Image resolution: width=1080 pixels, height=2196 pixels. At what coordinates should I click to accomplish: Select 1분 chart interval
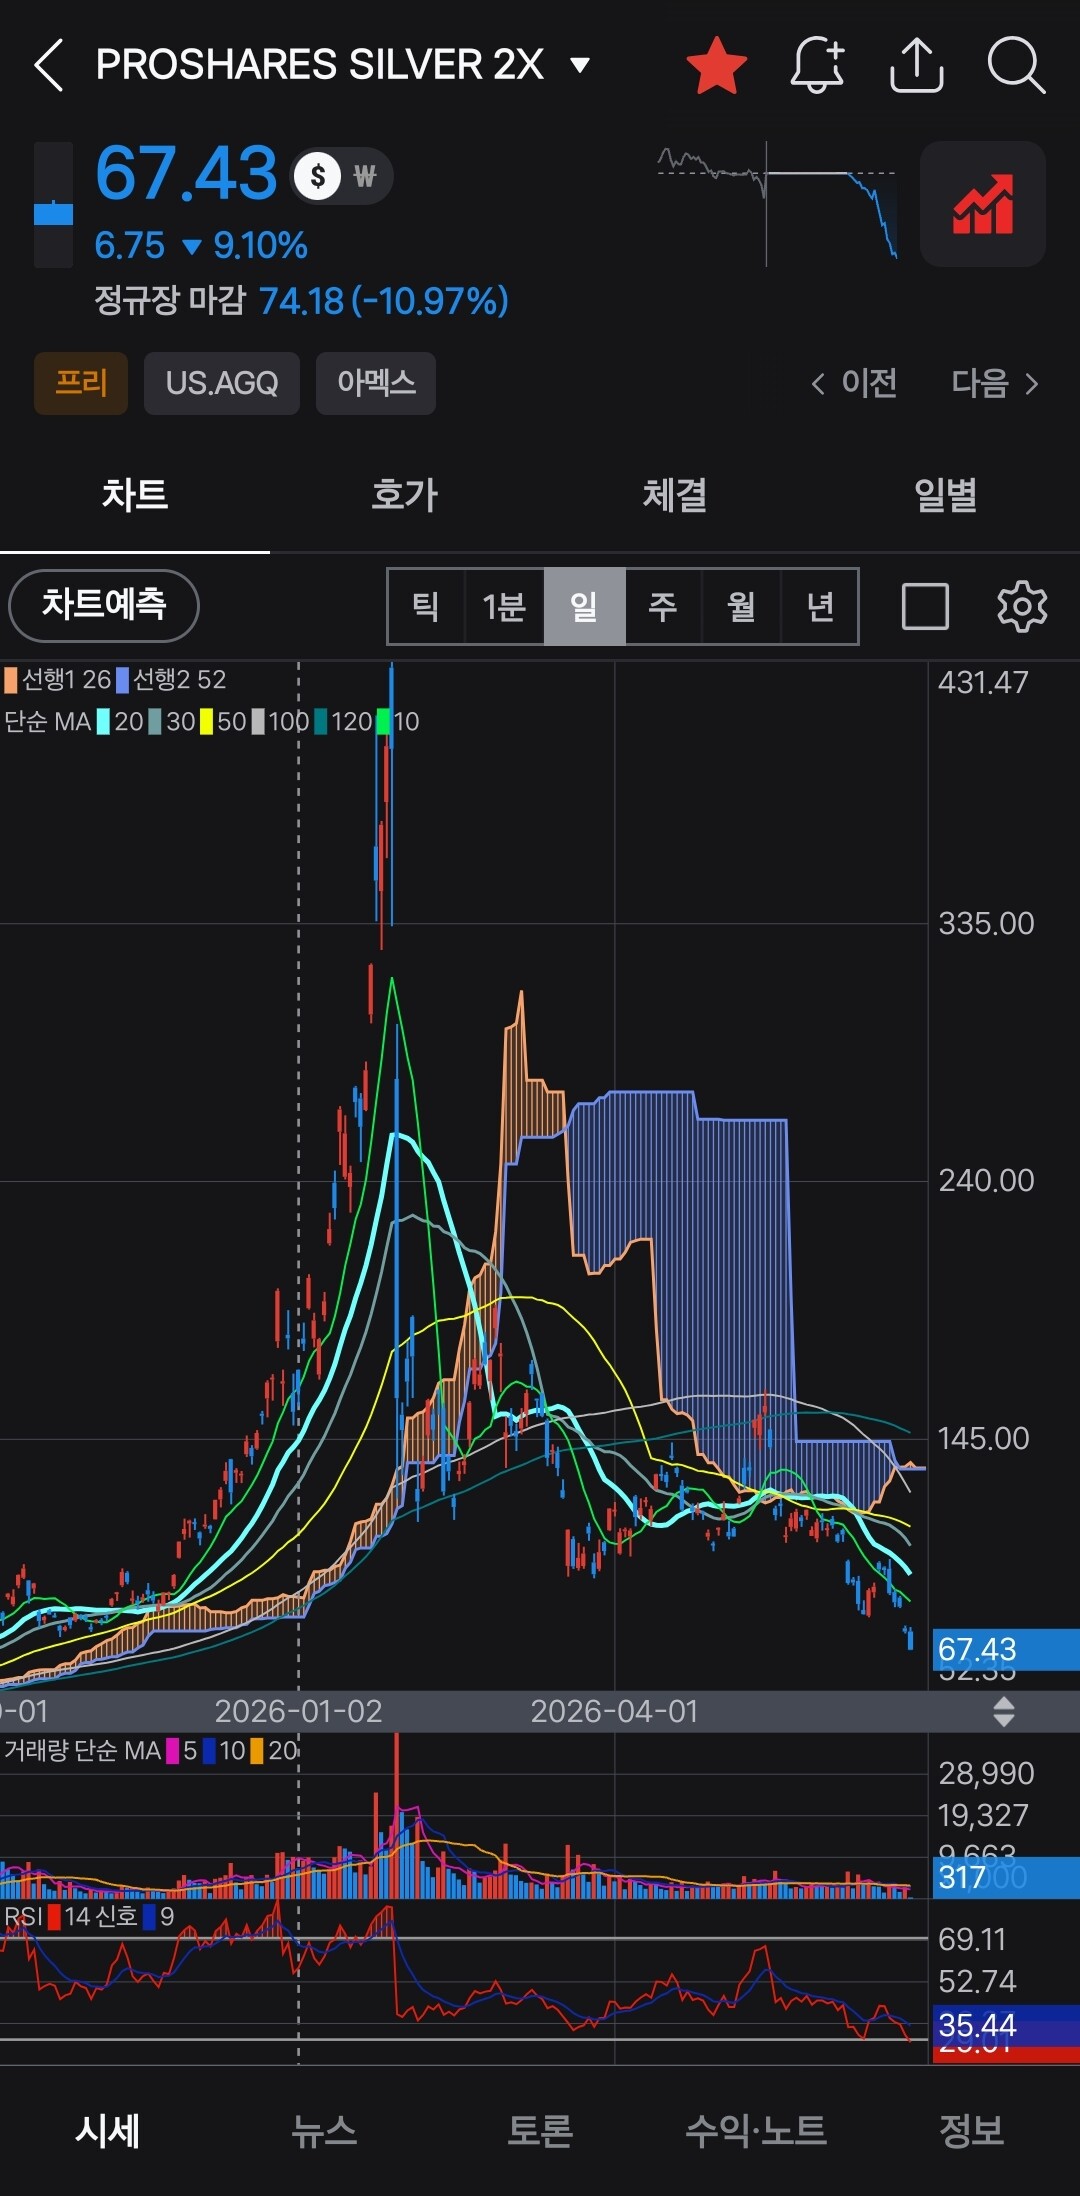pyautogui.click(x=504, y=607)
